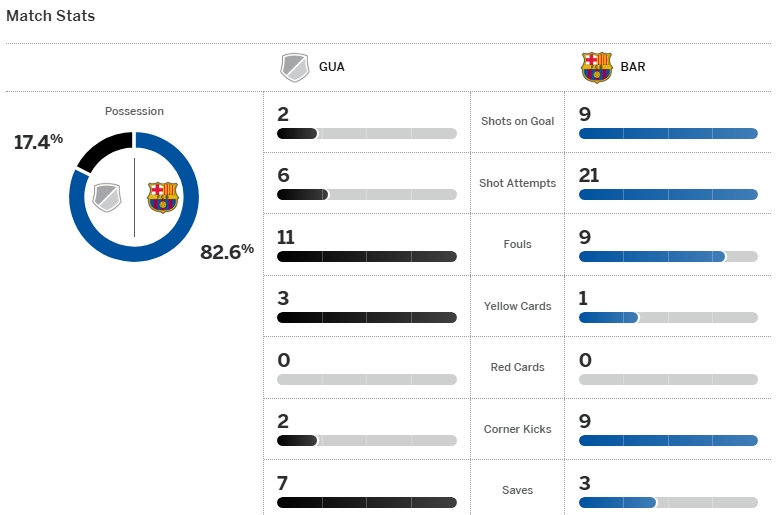777x515 pixels.
Task: Click GUA's Saves progress bar
Action: pos(367,502)
